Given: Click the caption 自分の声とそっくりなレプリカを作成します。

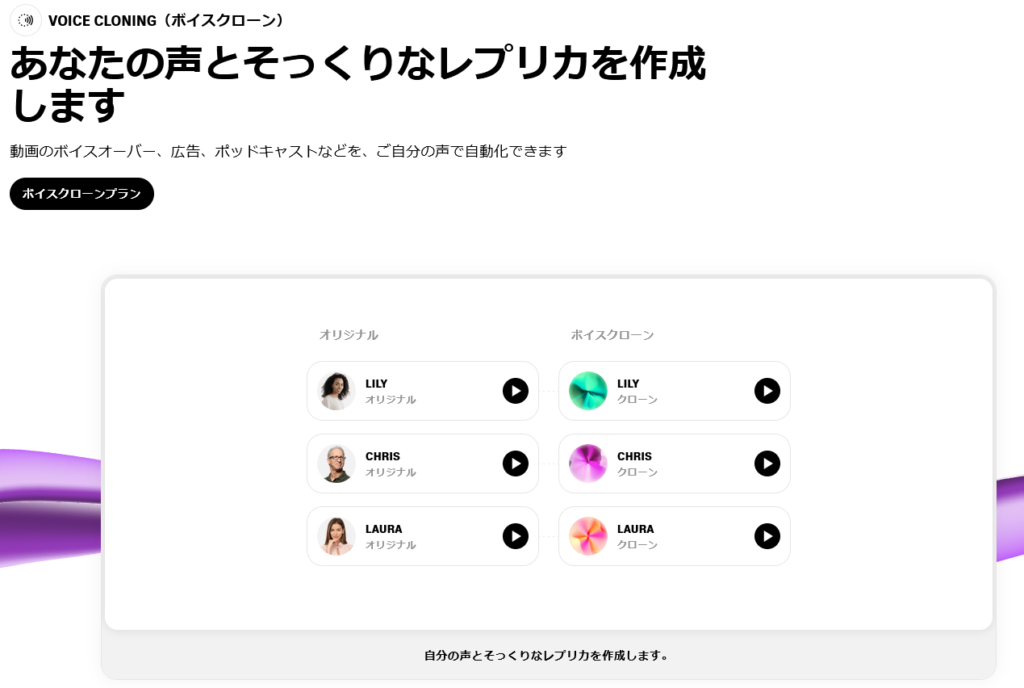Looking at the screenshot, I should (546, 655).
